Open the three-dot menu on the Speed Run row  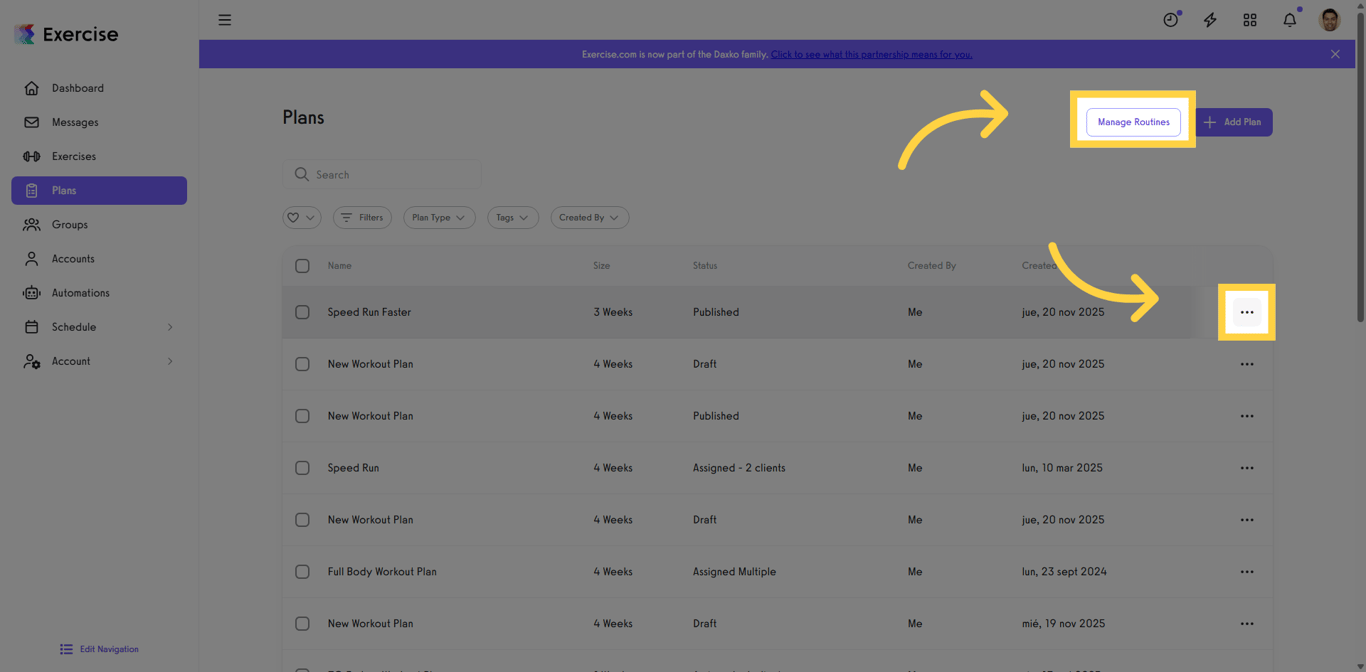click(1247, 468)
